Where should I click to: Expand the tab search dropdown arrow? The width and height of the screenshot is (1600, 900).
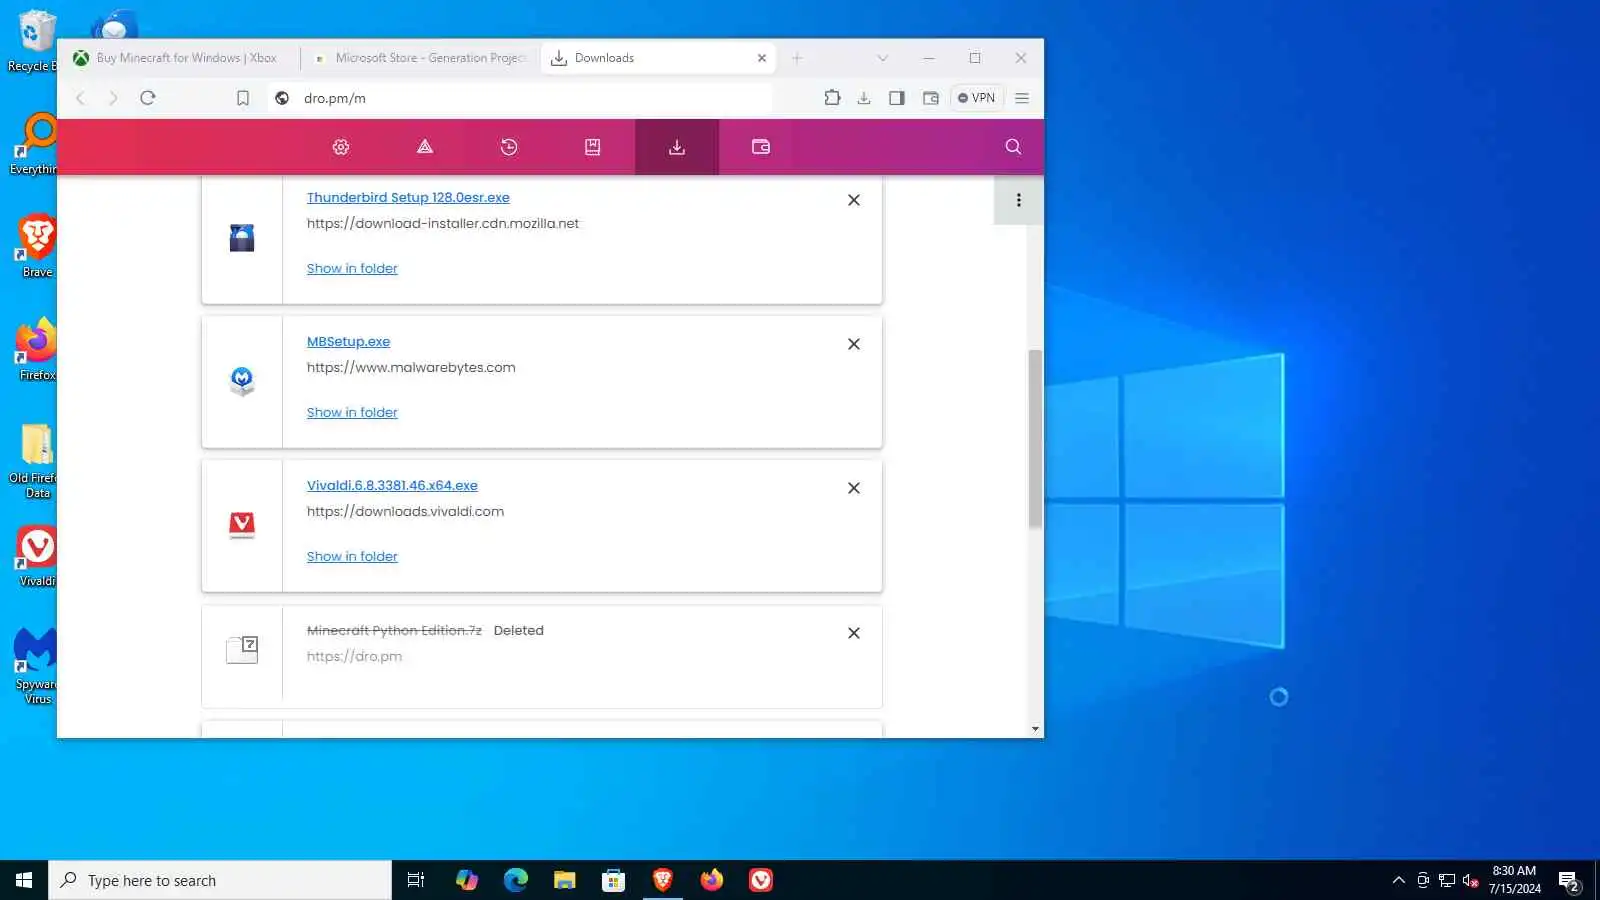[x=882, y=58]
